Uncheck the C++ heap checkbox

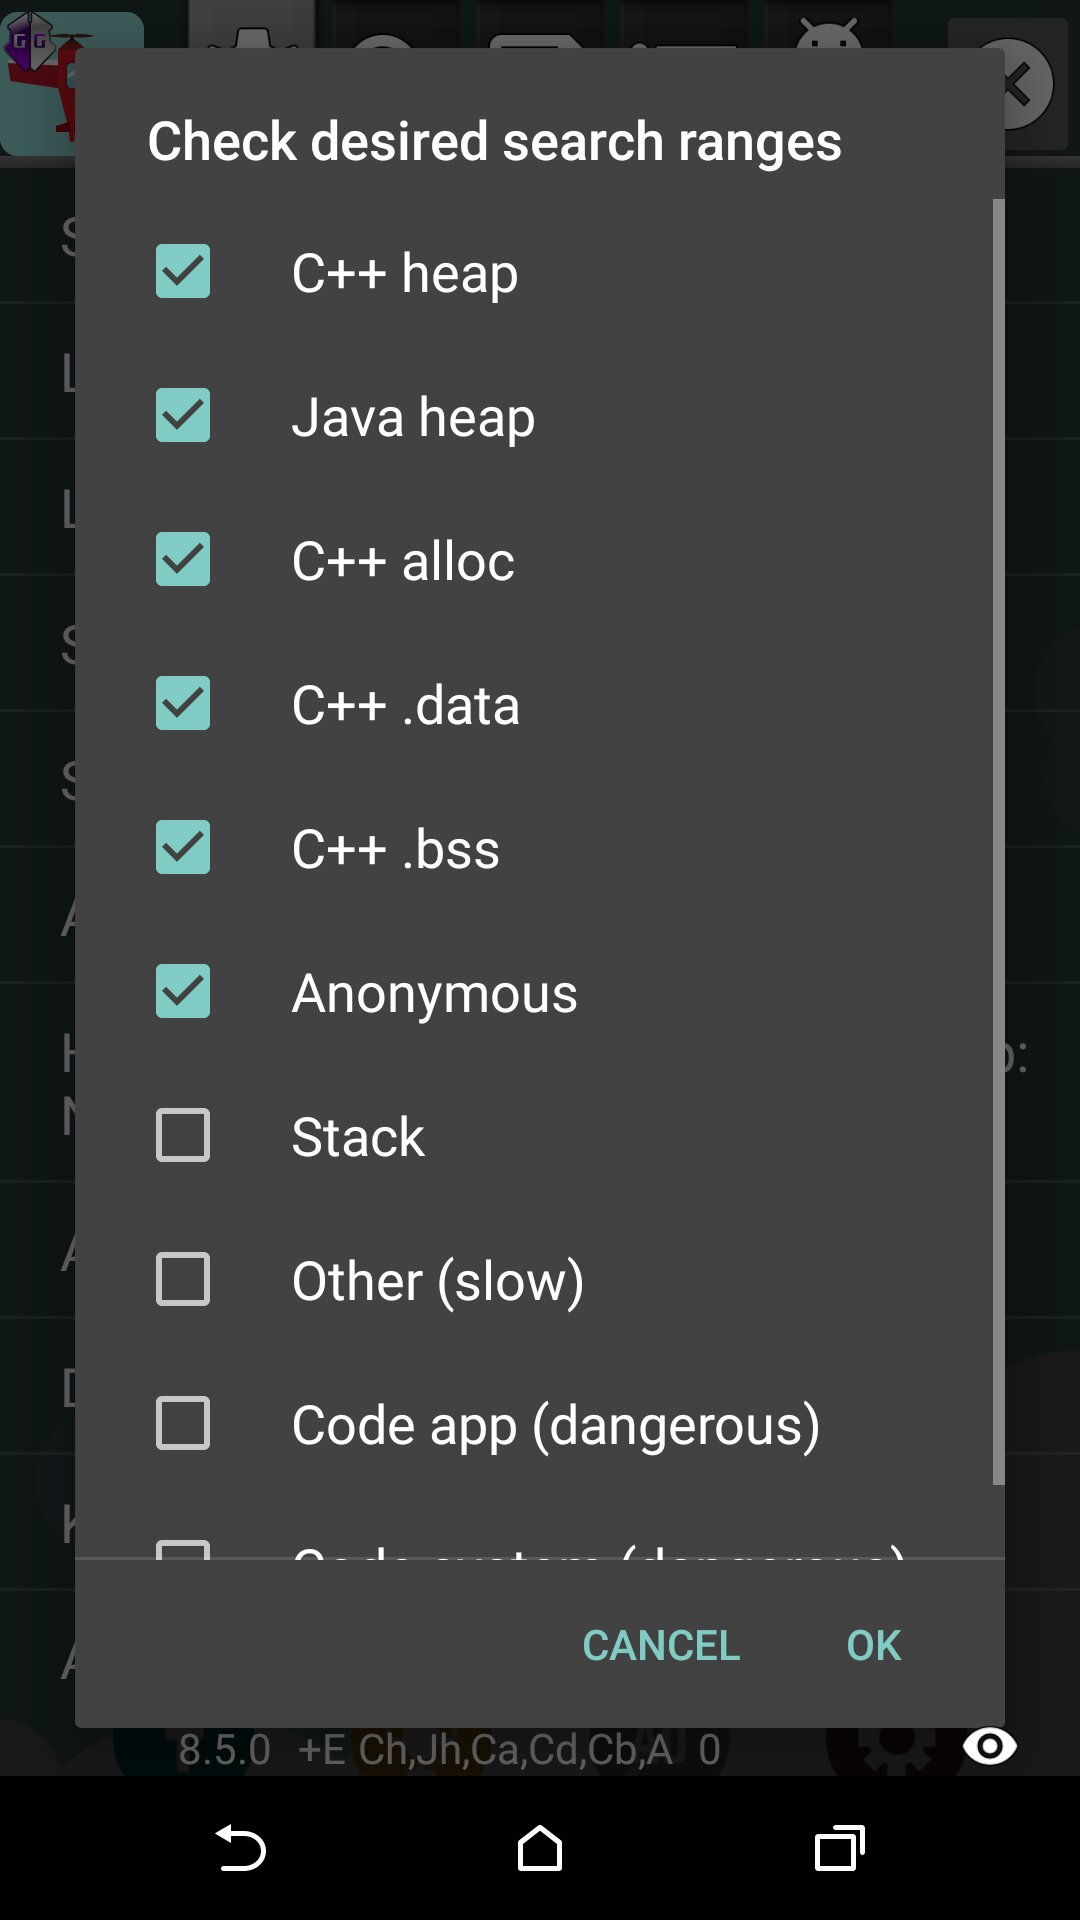(x=183, y=272)
